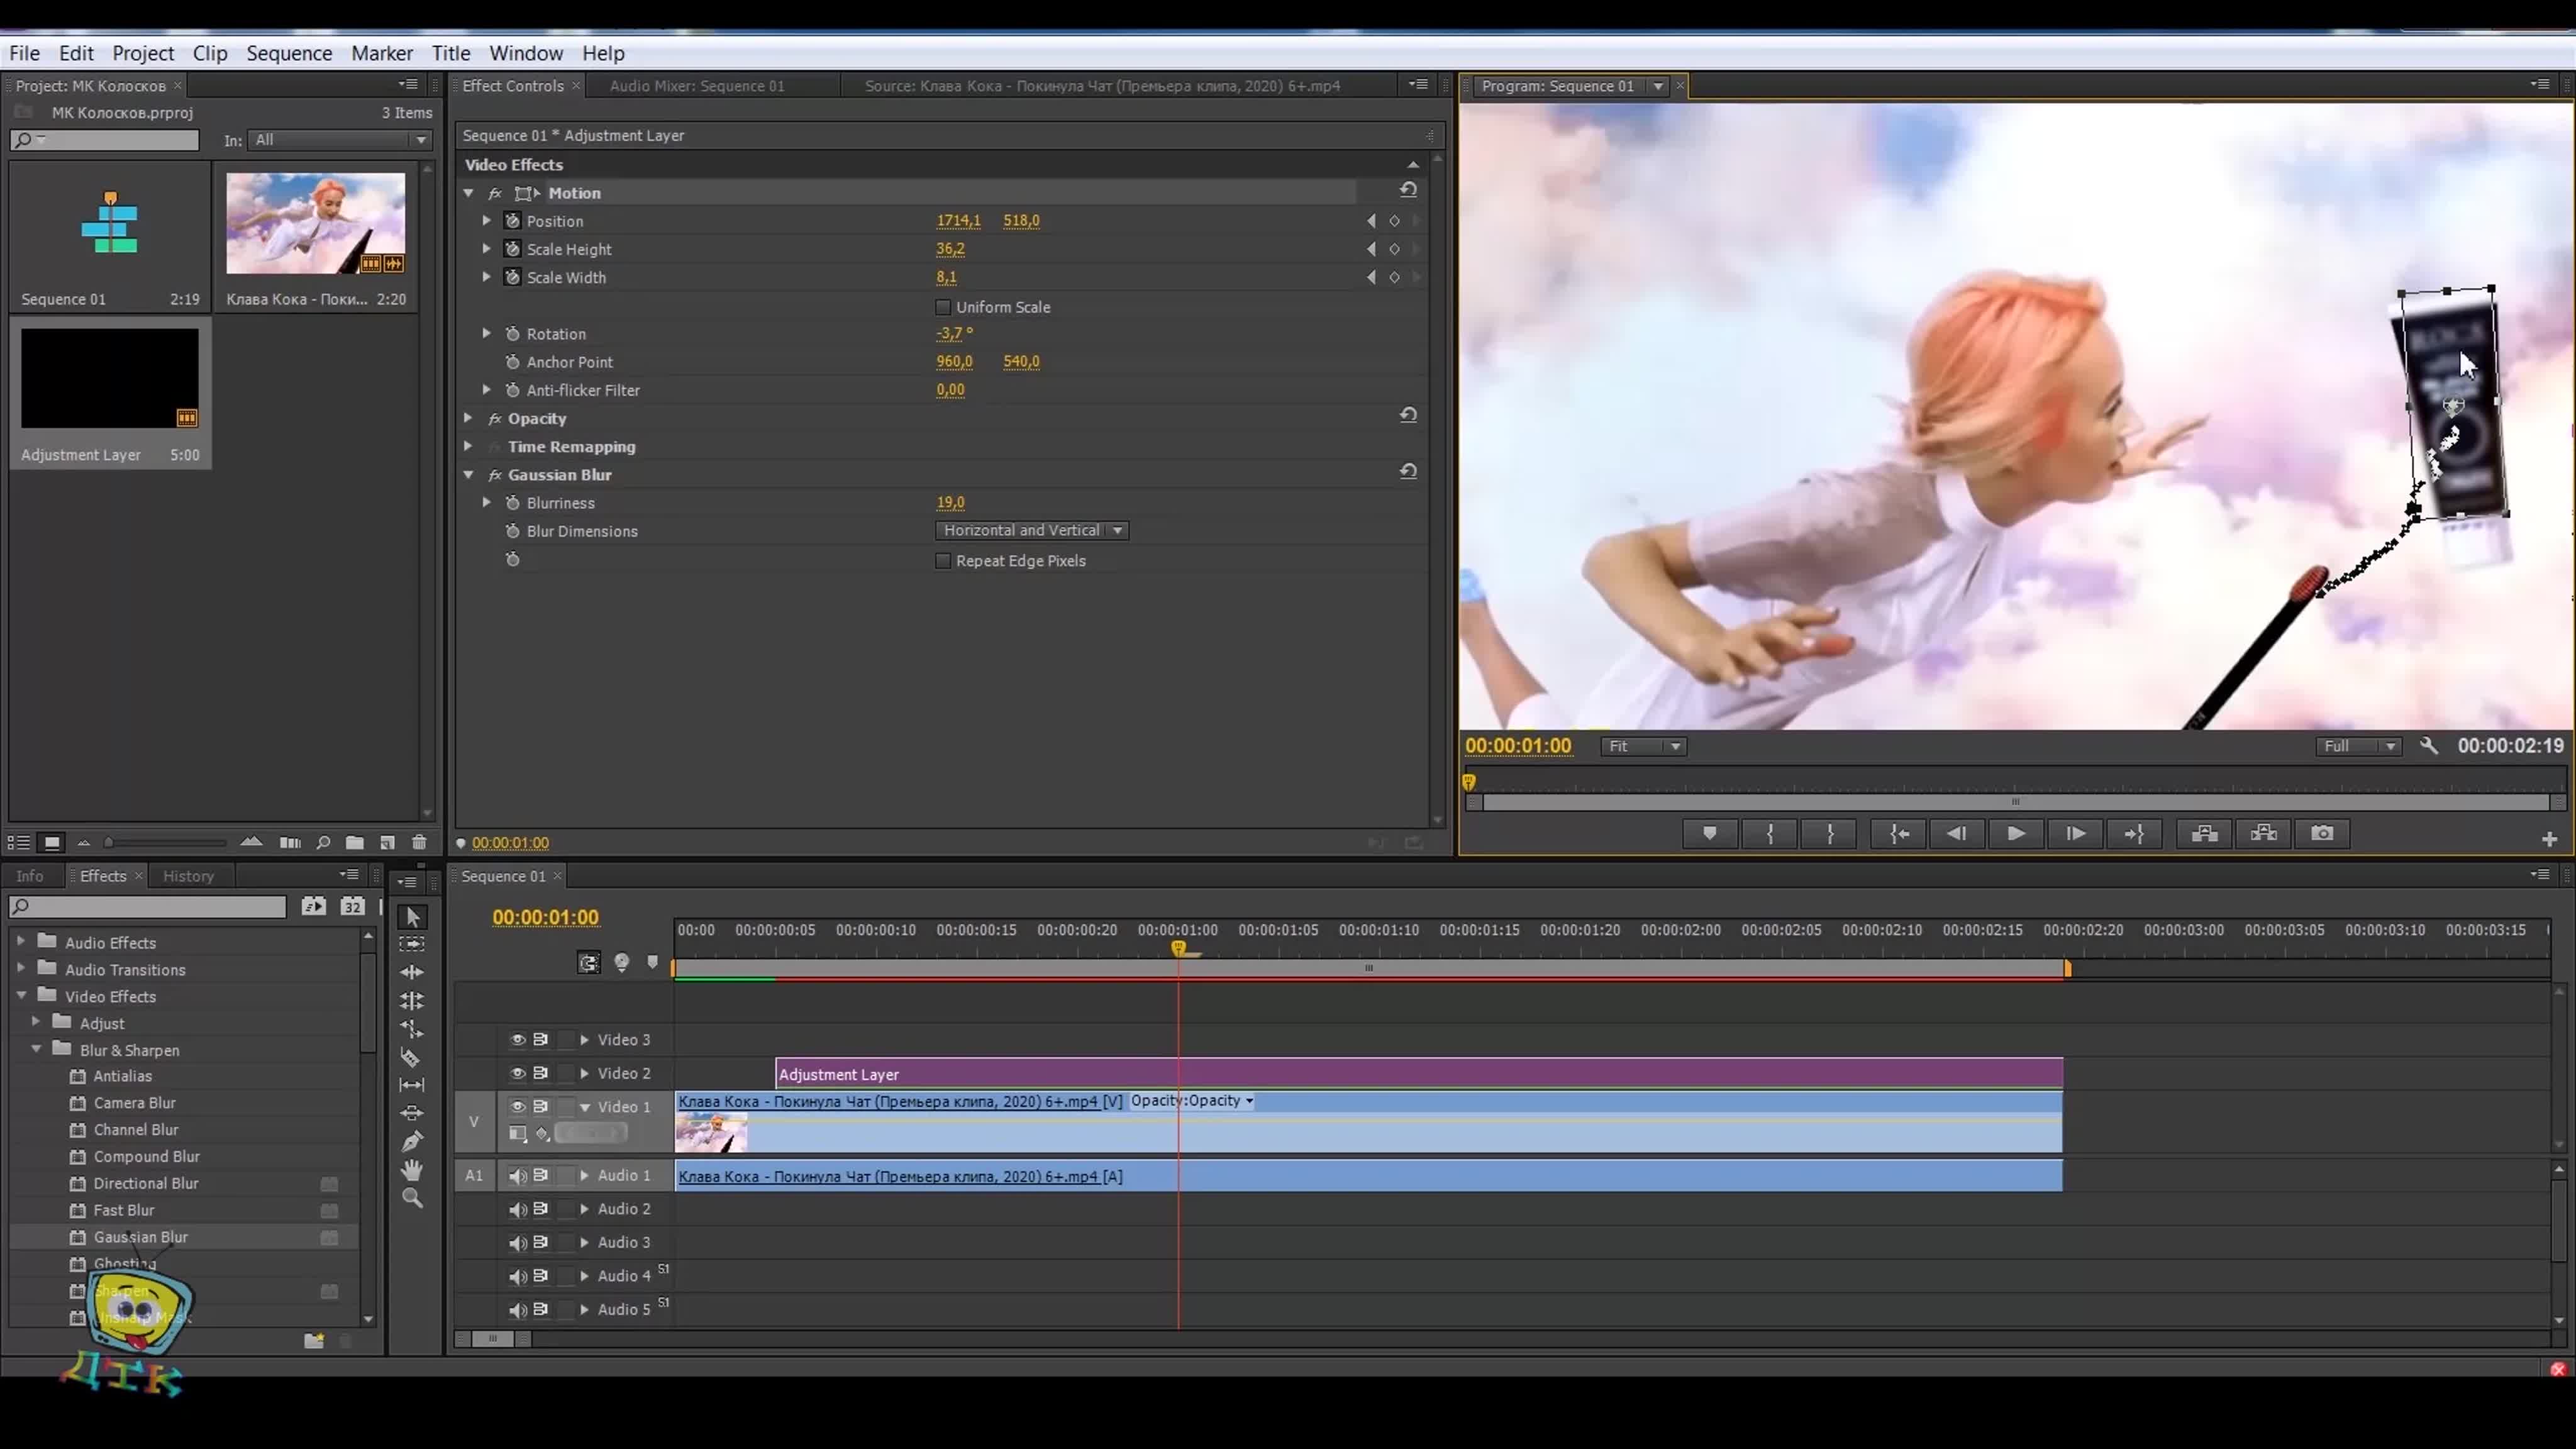Viewport: 2576px width, 1449px height.
Task: Hide Video 2 track output
Action: pyautogui.click(x=517, y=1073)
